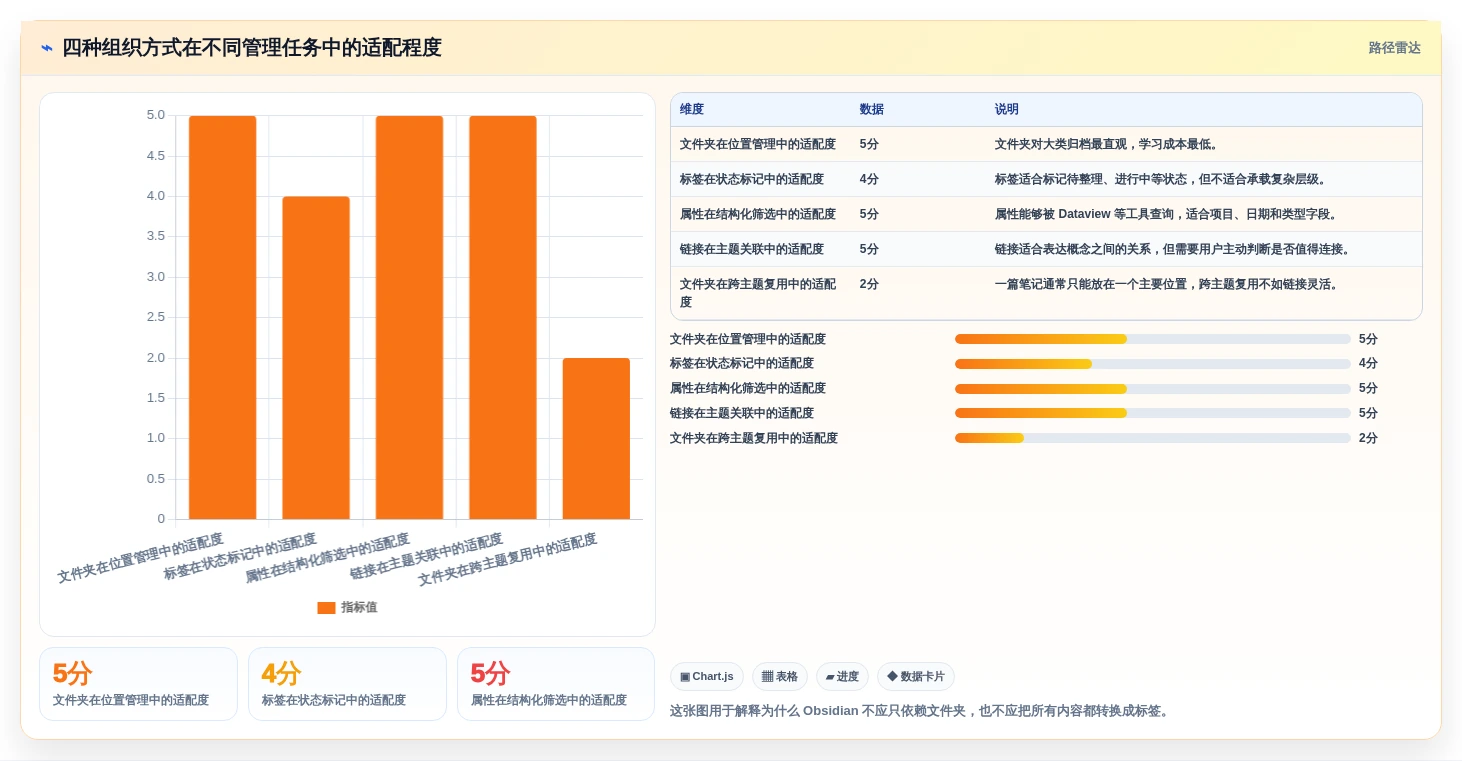Screen dimensions: 1462x761
Task: Click description starting 标签适合标记待整理
Action: pos(1160,180)
